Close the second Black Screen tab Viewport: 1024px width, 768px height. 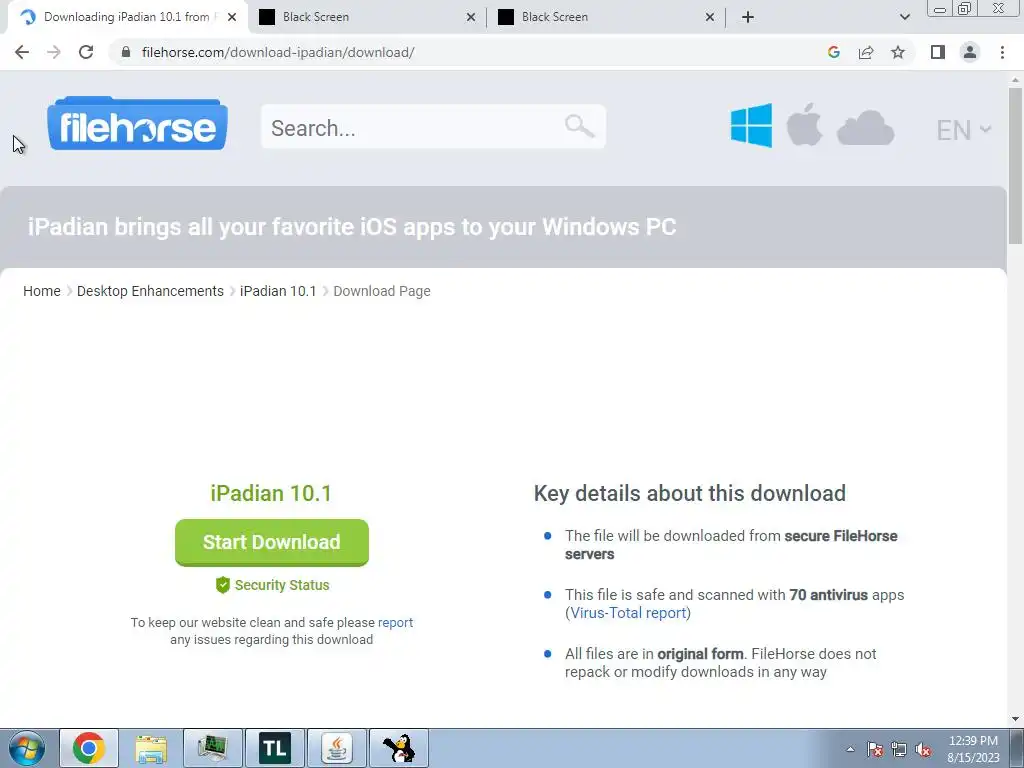(x=710, y=17)
